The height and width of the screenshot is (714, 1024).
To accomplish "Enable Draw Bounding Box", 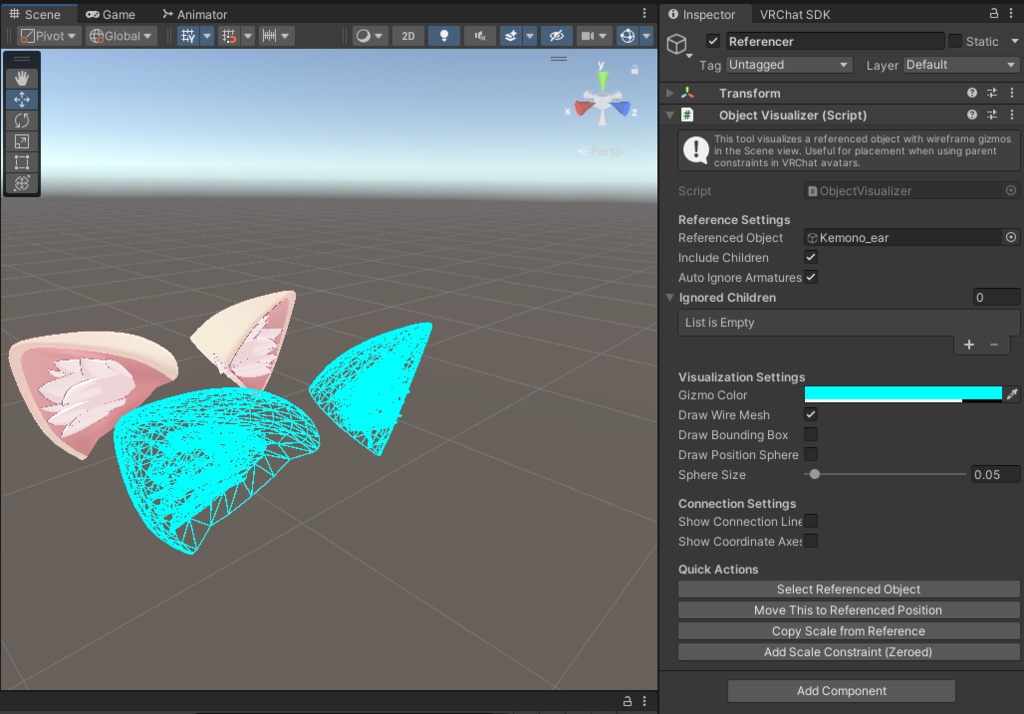I will [x=811, y=434].
